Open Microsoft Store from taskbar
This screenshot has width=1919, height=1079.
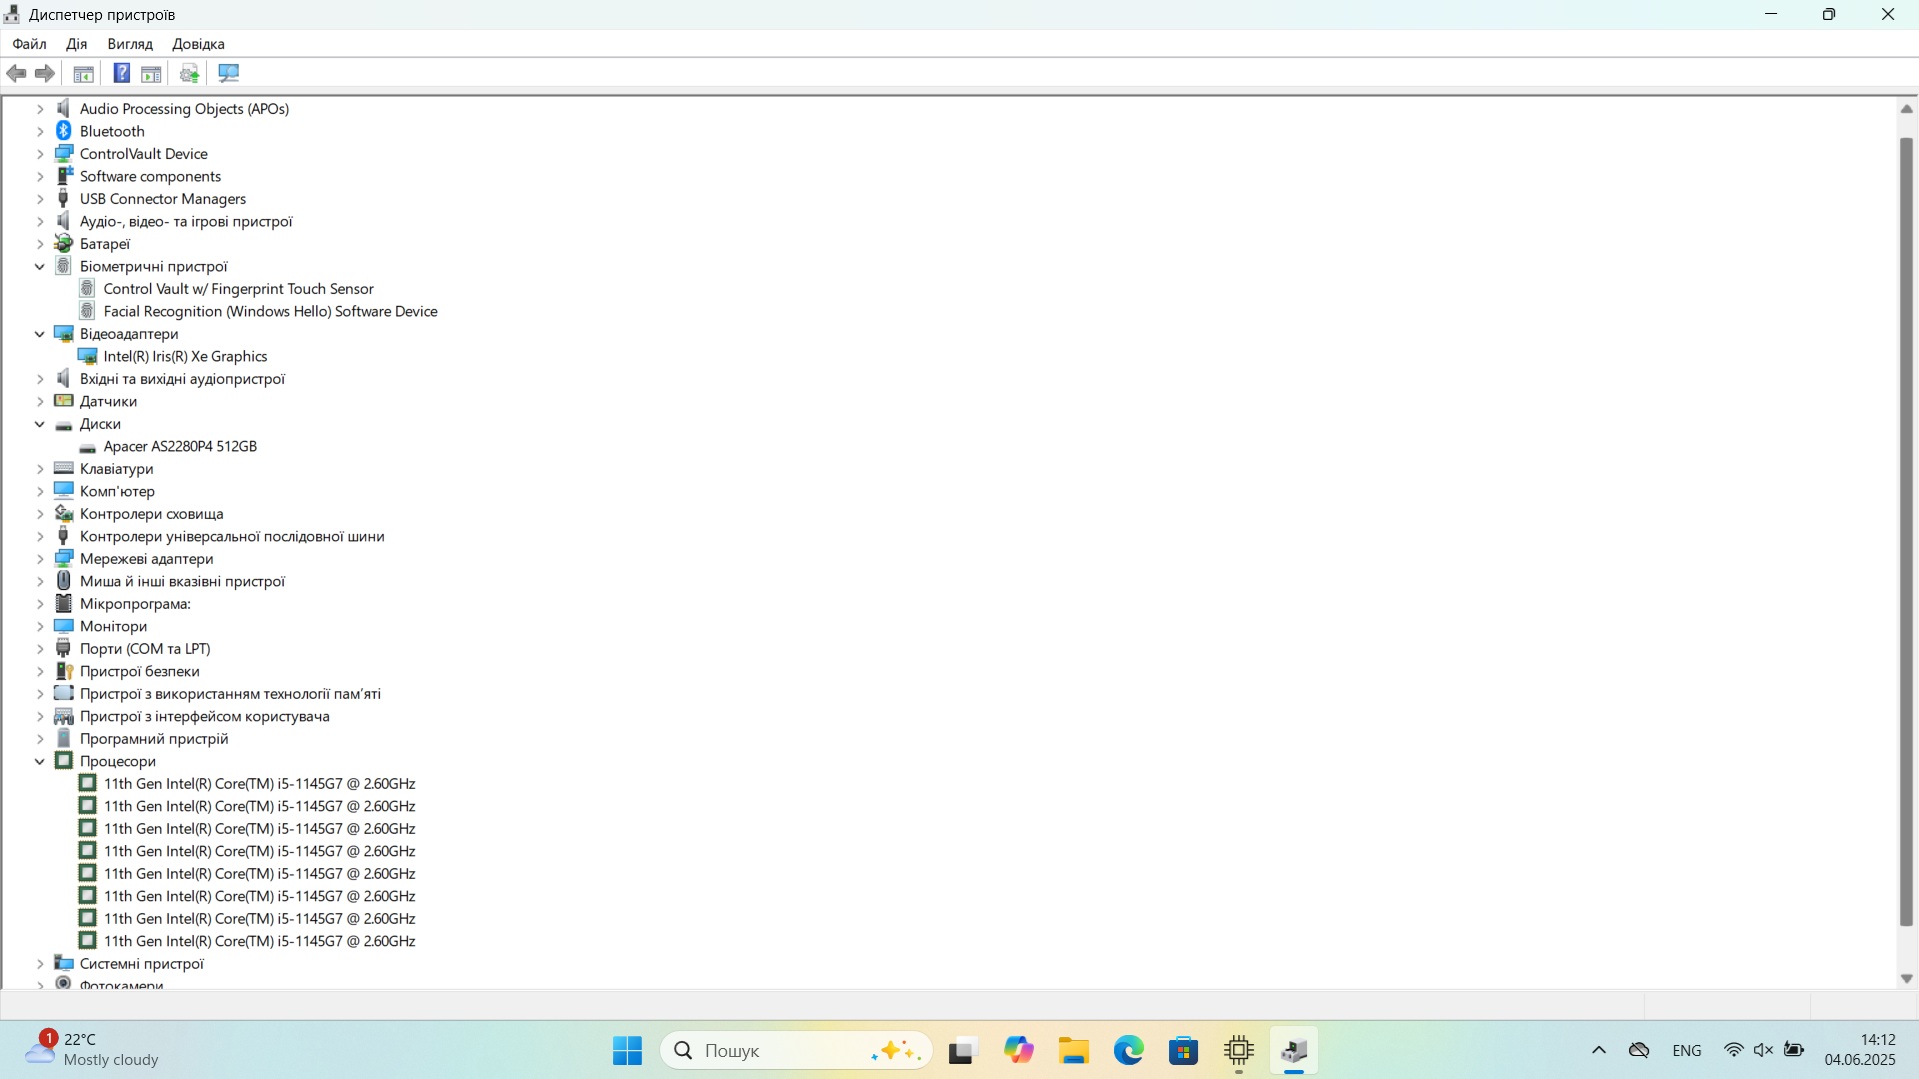[1184, 1050]
